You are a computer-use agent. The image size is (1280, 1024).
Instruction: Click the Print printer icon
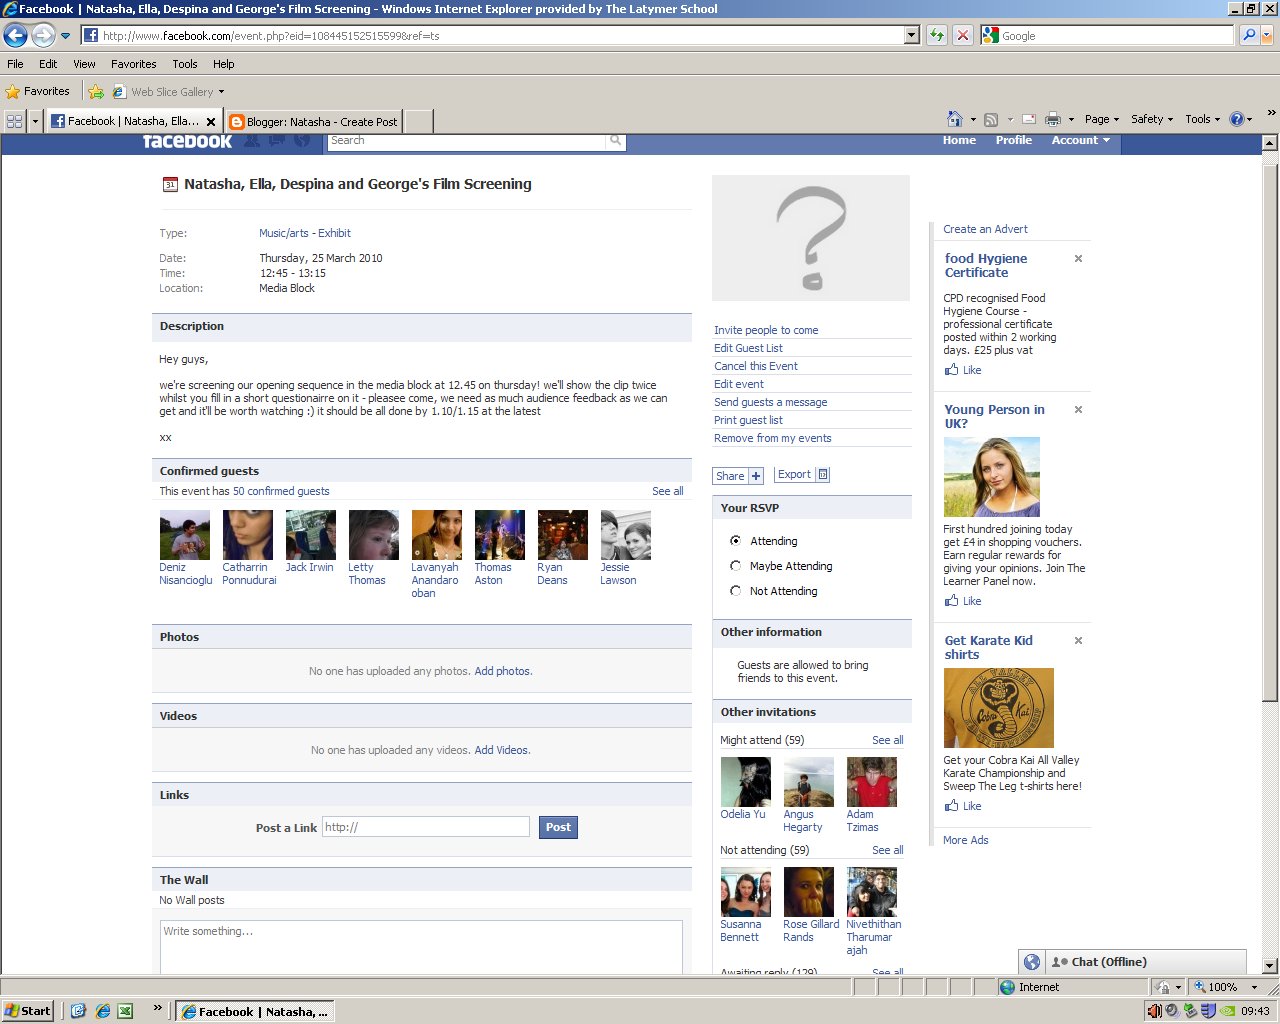click(x=1053, y=119)
